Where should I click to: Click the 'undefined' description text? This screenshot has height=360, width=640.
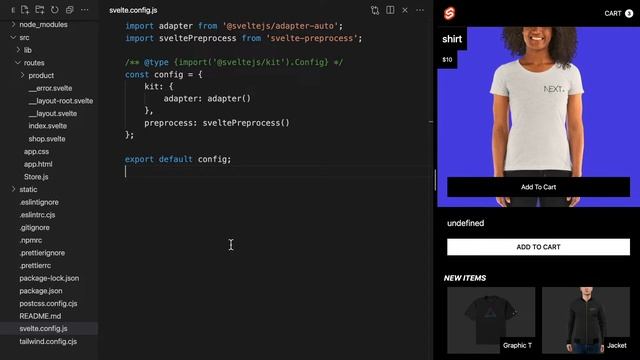pyautogui.click(x=465, y=223)
